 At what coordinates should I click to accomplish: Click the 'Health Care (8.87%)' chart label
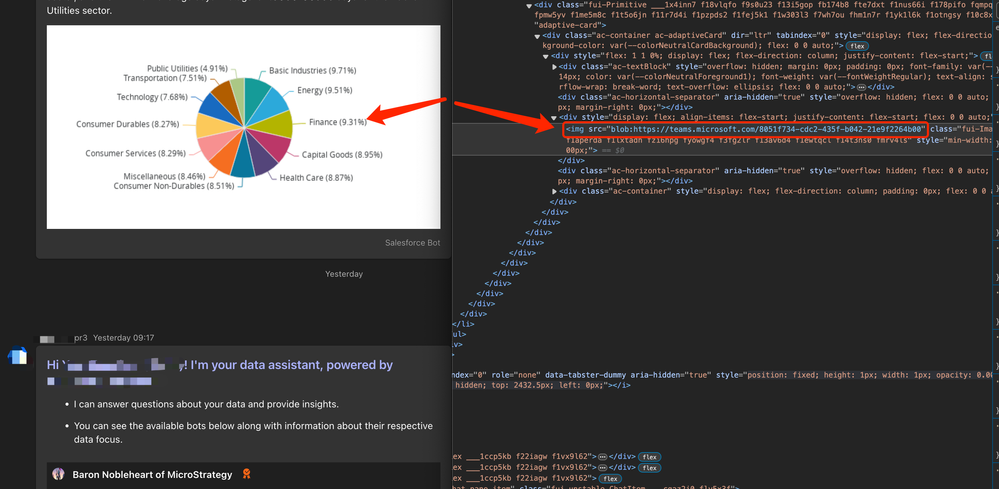[x=316, y=178]
